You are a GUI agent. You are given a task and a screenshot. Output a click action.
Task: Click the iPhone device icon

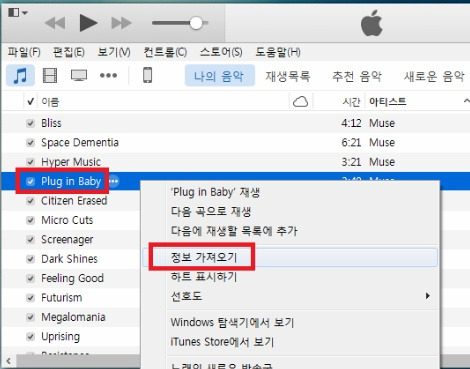148,75
